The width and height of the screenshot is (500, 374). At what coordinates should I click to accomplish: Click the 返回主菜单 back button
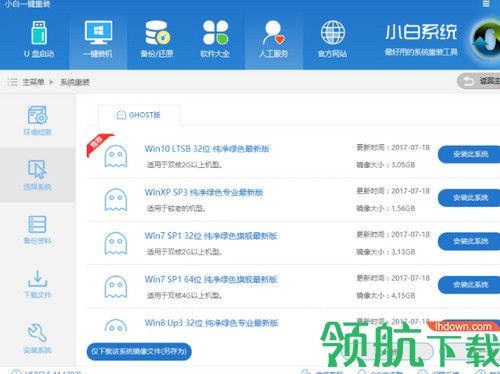[479, 81]
